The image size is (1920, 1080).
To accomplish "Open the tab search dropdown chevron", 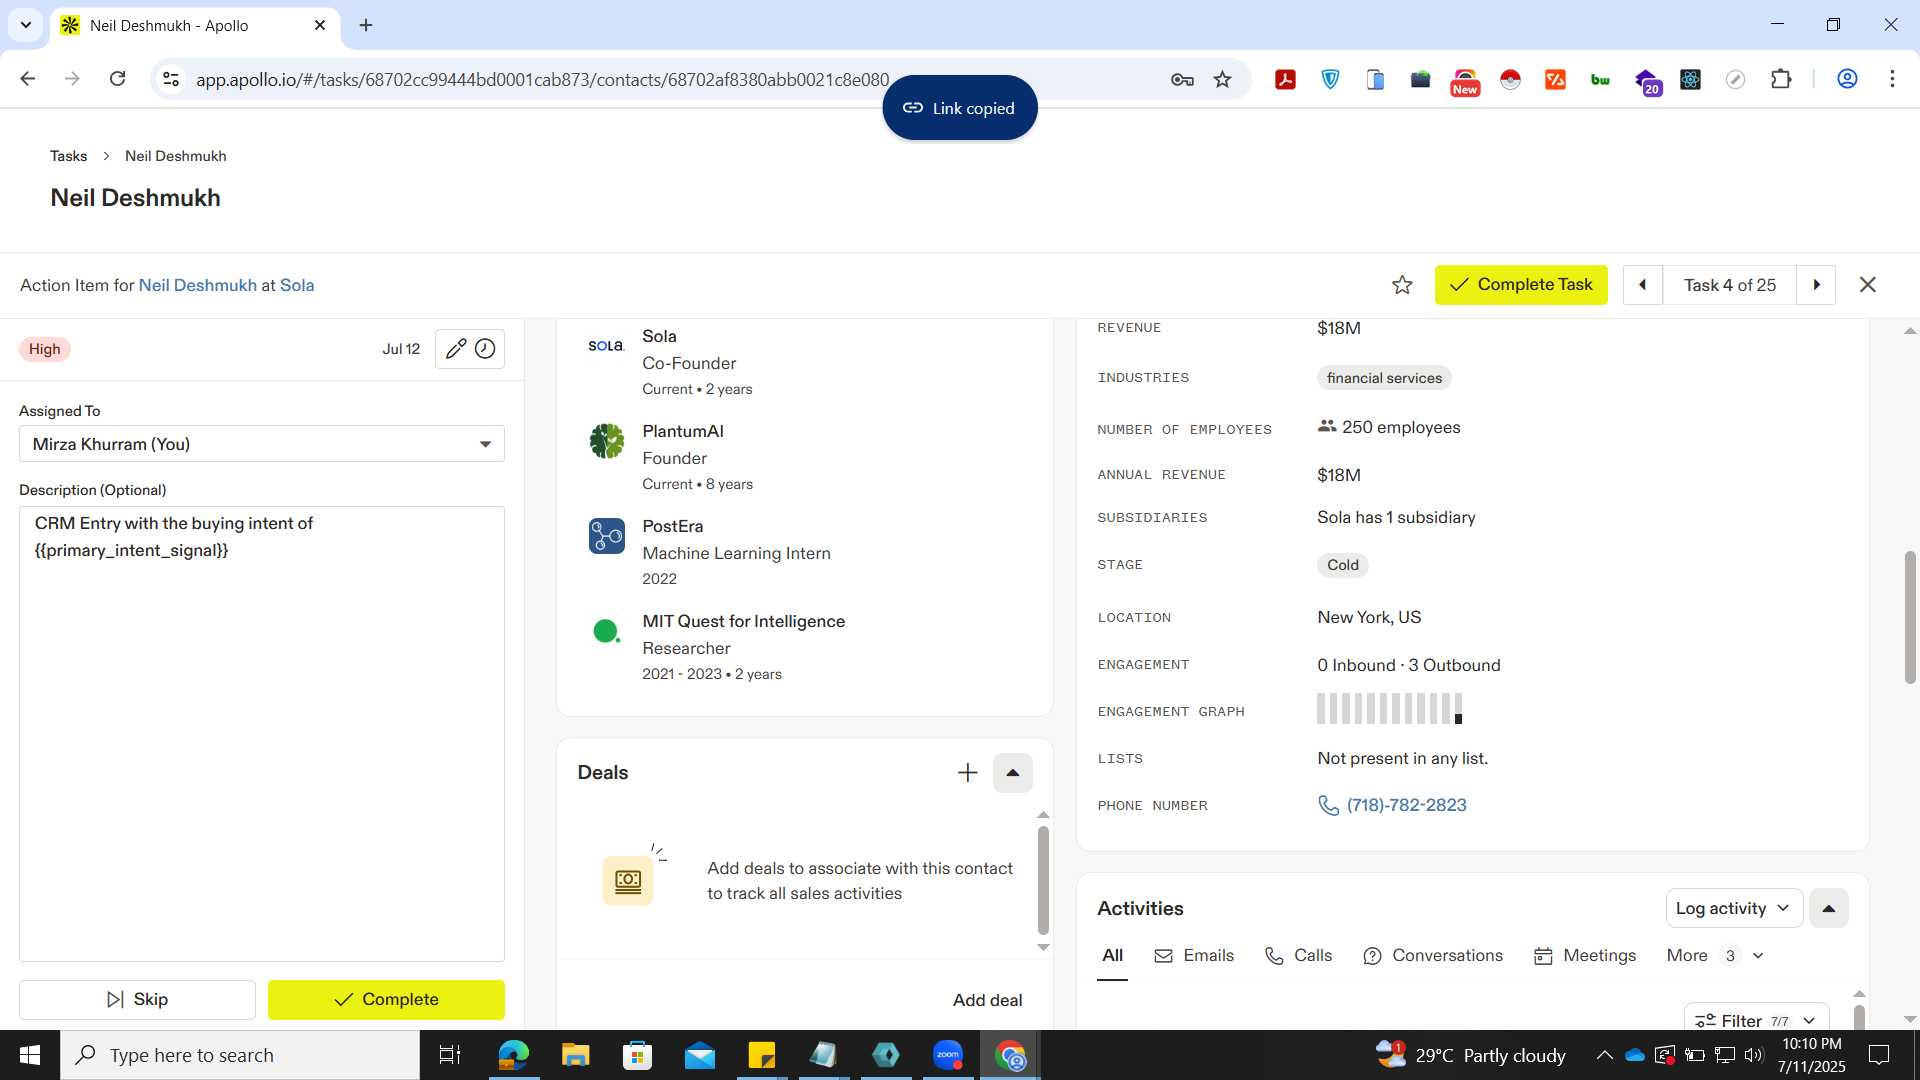I will 25,25.
